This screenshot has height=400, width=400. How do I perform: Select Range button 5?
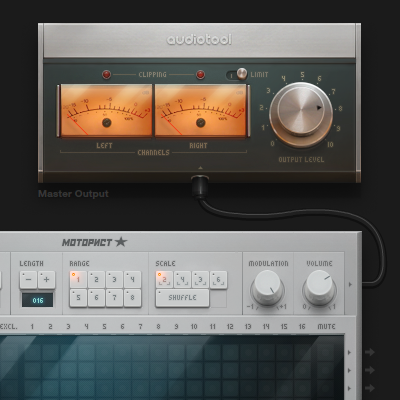(78, 298)
